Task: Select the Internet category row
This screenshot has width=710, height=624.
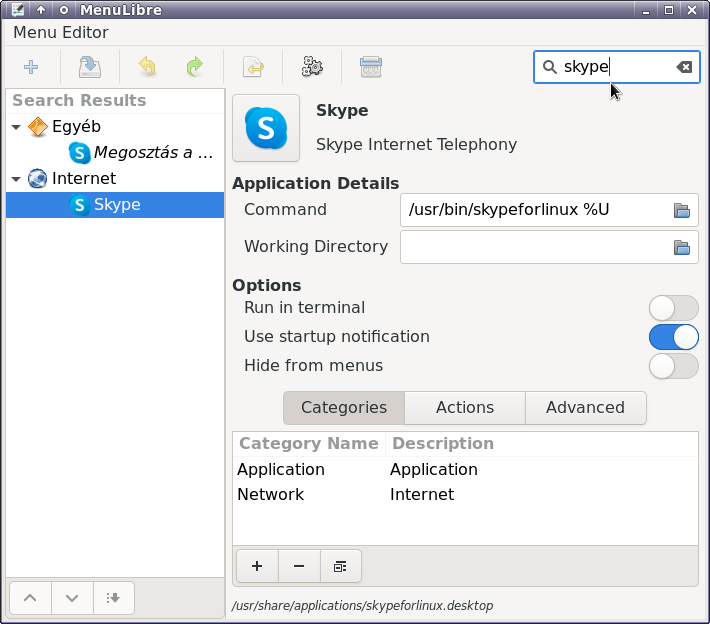Action: pos(115,179)
